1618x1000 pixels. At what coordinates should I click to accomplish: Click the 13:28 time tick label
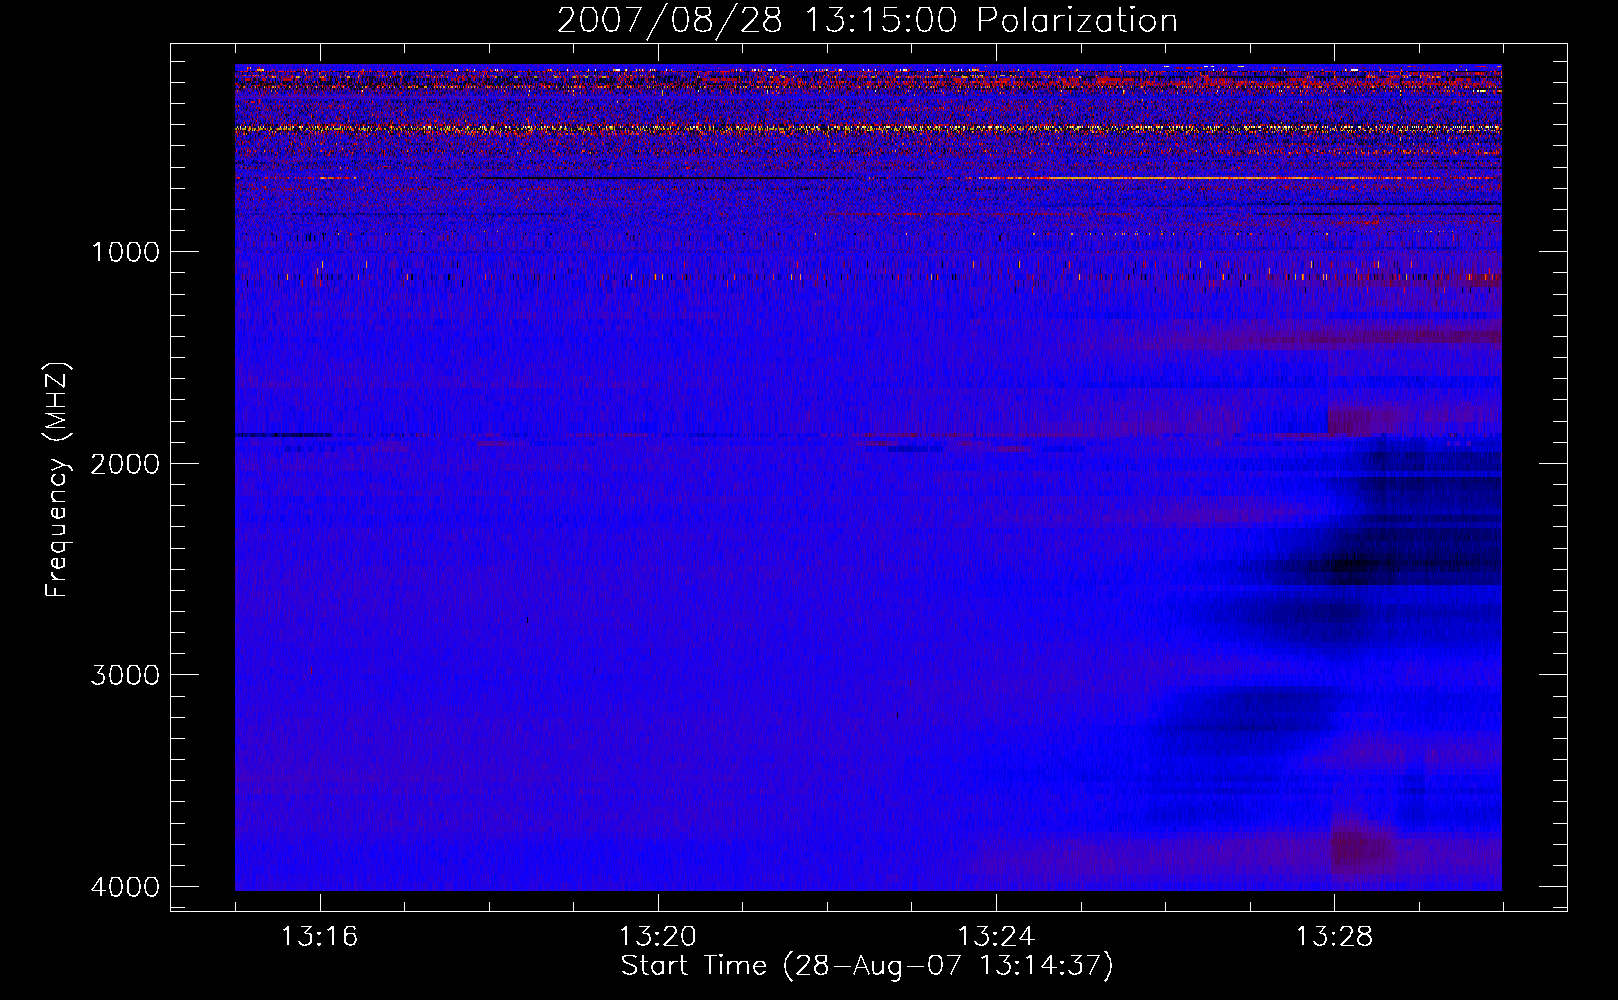[1334, 937]
